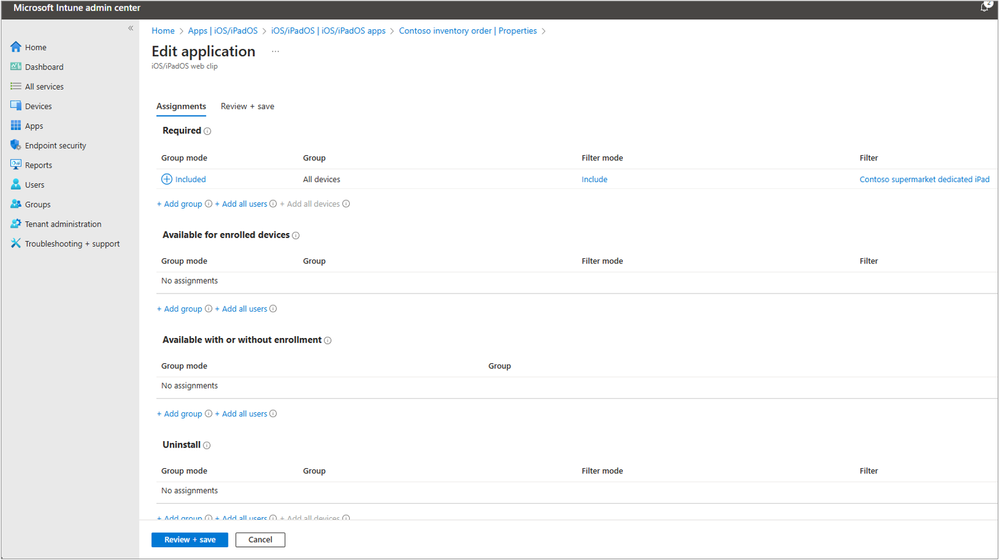Click the iOS/iPadOS apps breadcrumb

(328, 31)
